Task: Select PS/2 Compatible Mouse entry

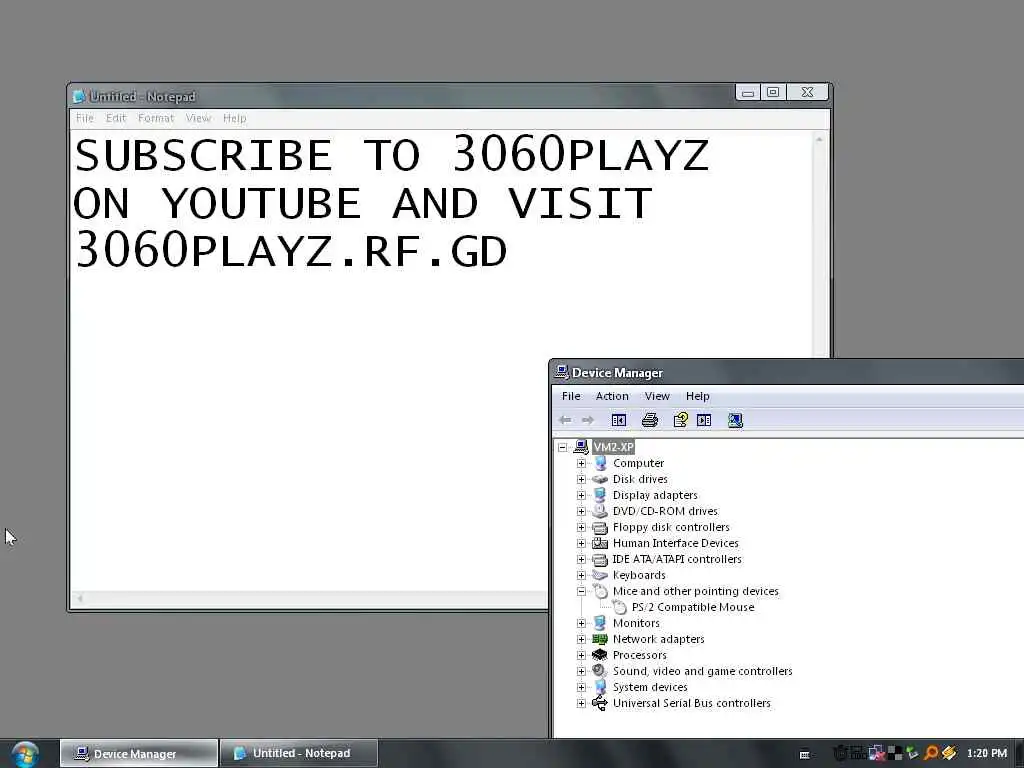Action: [693, 607]
